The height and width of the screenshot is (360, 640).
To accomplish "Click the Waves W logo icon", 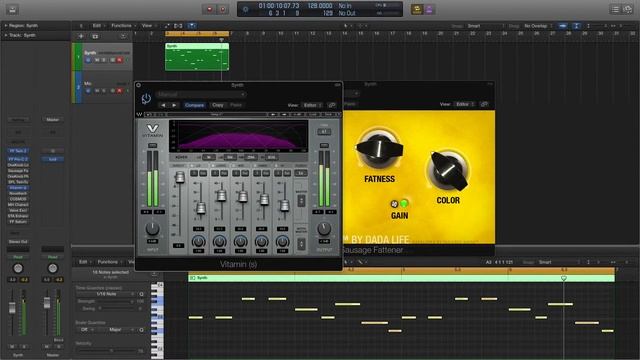I will [139, 114].
